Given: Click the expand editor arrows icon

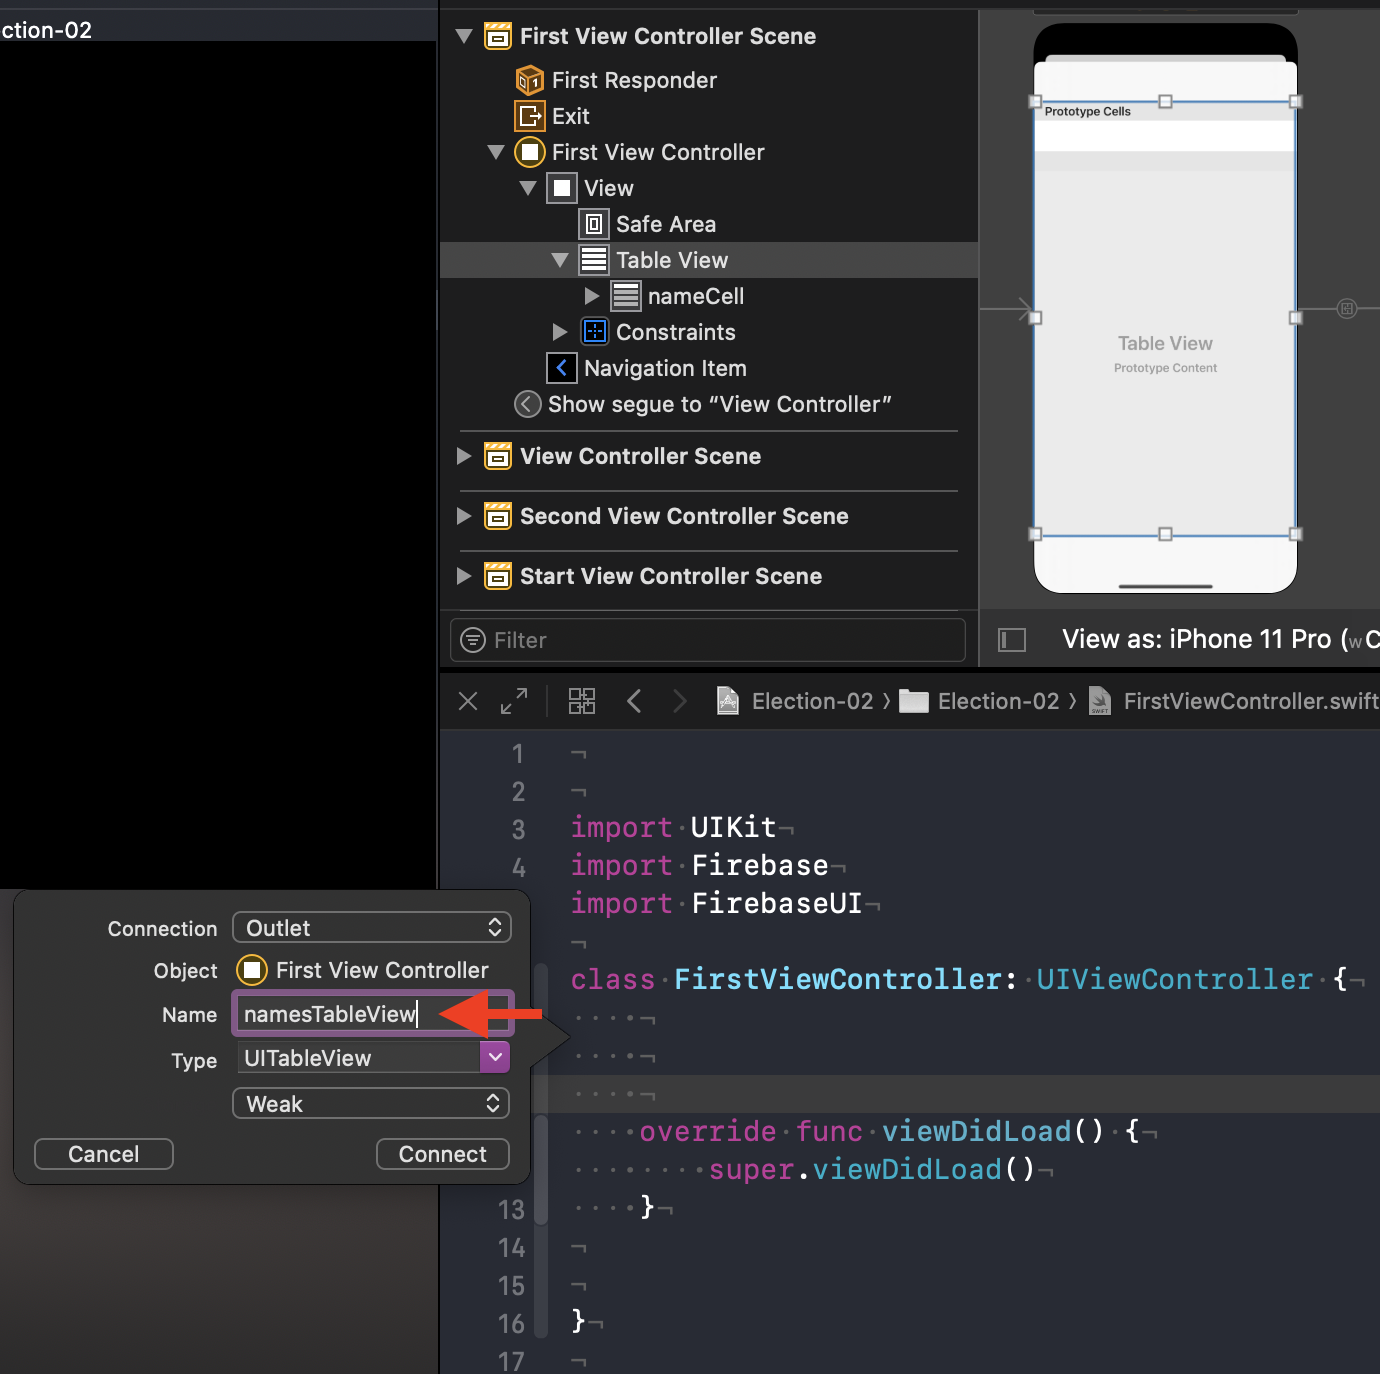Looking at the screenshot, I should coord(514,701).
